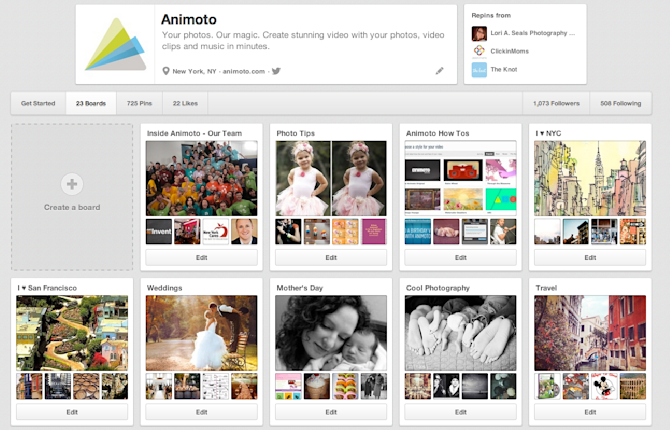Open The Knot logo icon

click(479, 70)
